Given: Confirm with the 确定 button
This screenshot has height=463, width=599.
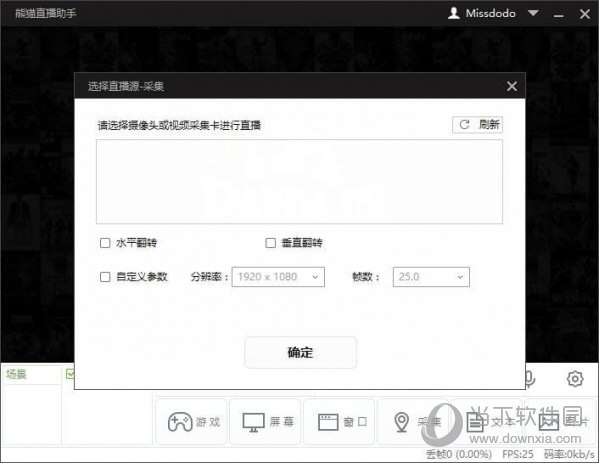Looking at the screenshot, I should (301, 352).
